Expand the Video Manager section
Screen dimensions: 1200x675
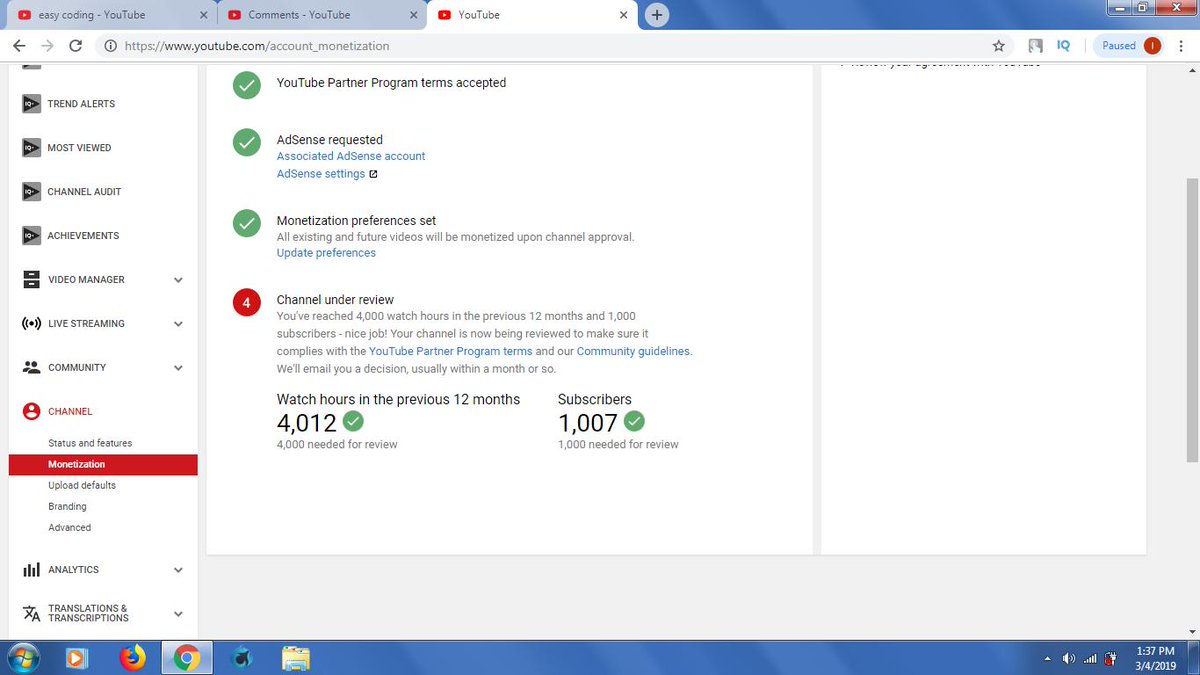tap(178, 280)
